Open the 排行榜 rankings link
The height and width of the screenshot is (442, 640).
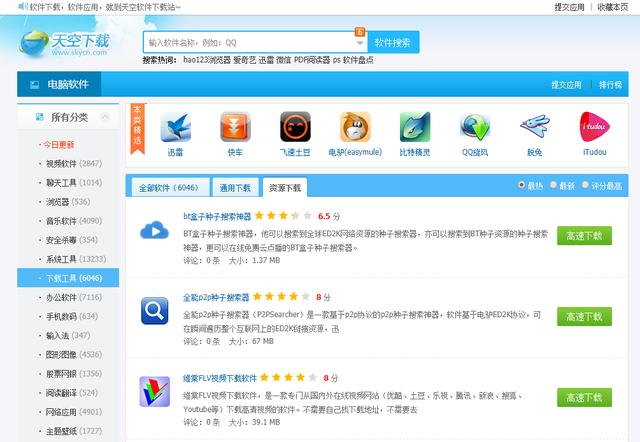pos(610,84)
